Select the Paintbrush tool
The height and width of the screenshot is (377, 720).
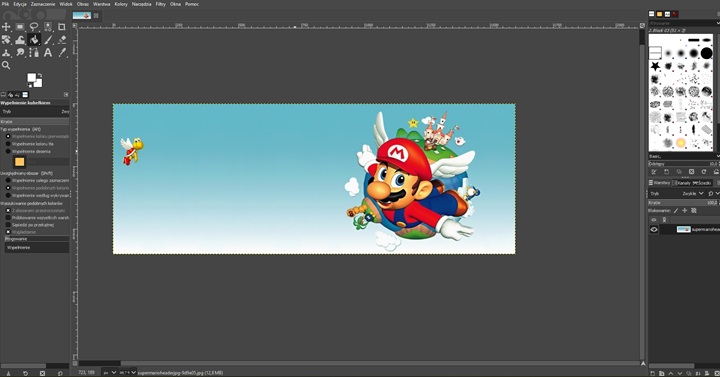point(48,40)
